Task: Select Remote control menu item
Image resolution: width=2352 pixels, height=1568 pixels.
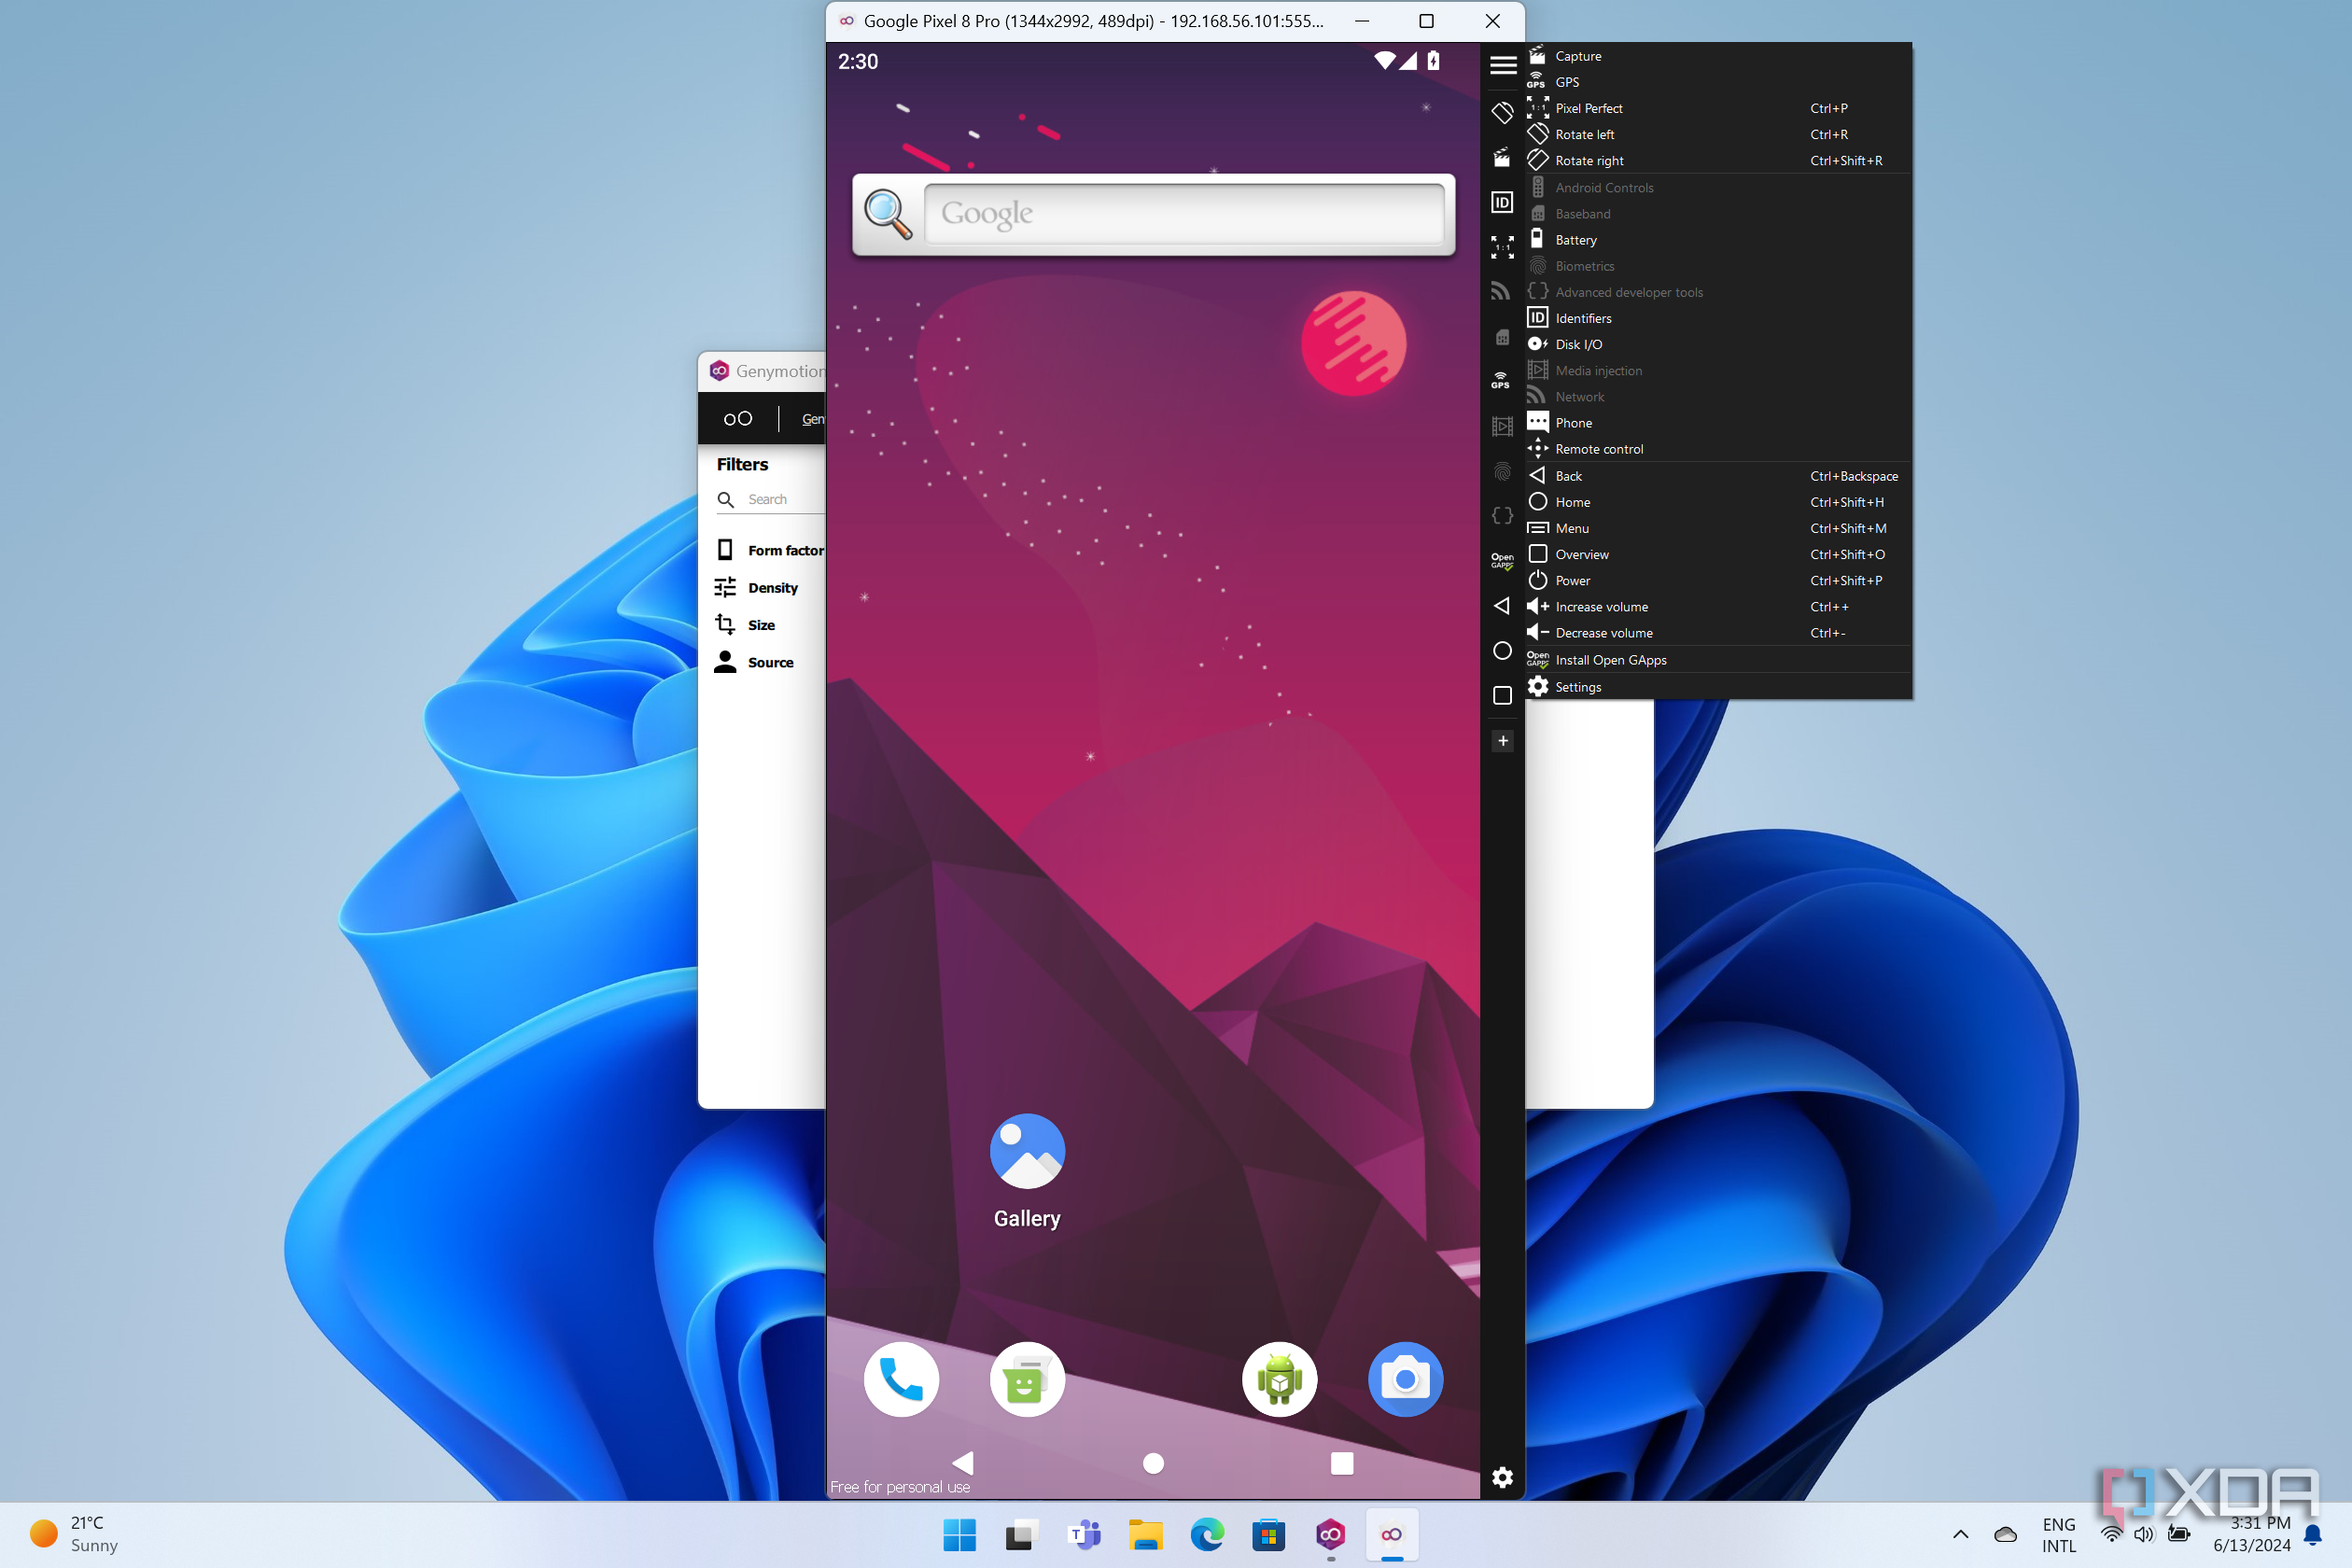Action: point(1718,449)
